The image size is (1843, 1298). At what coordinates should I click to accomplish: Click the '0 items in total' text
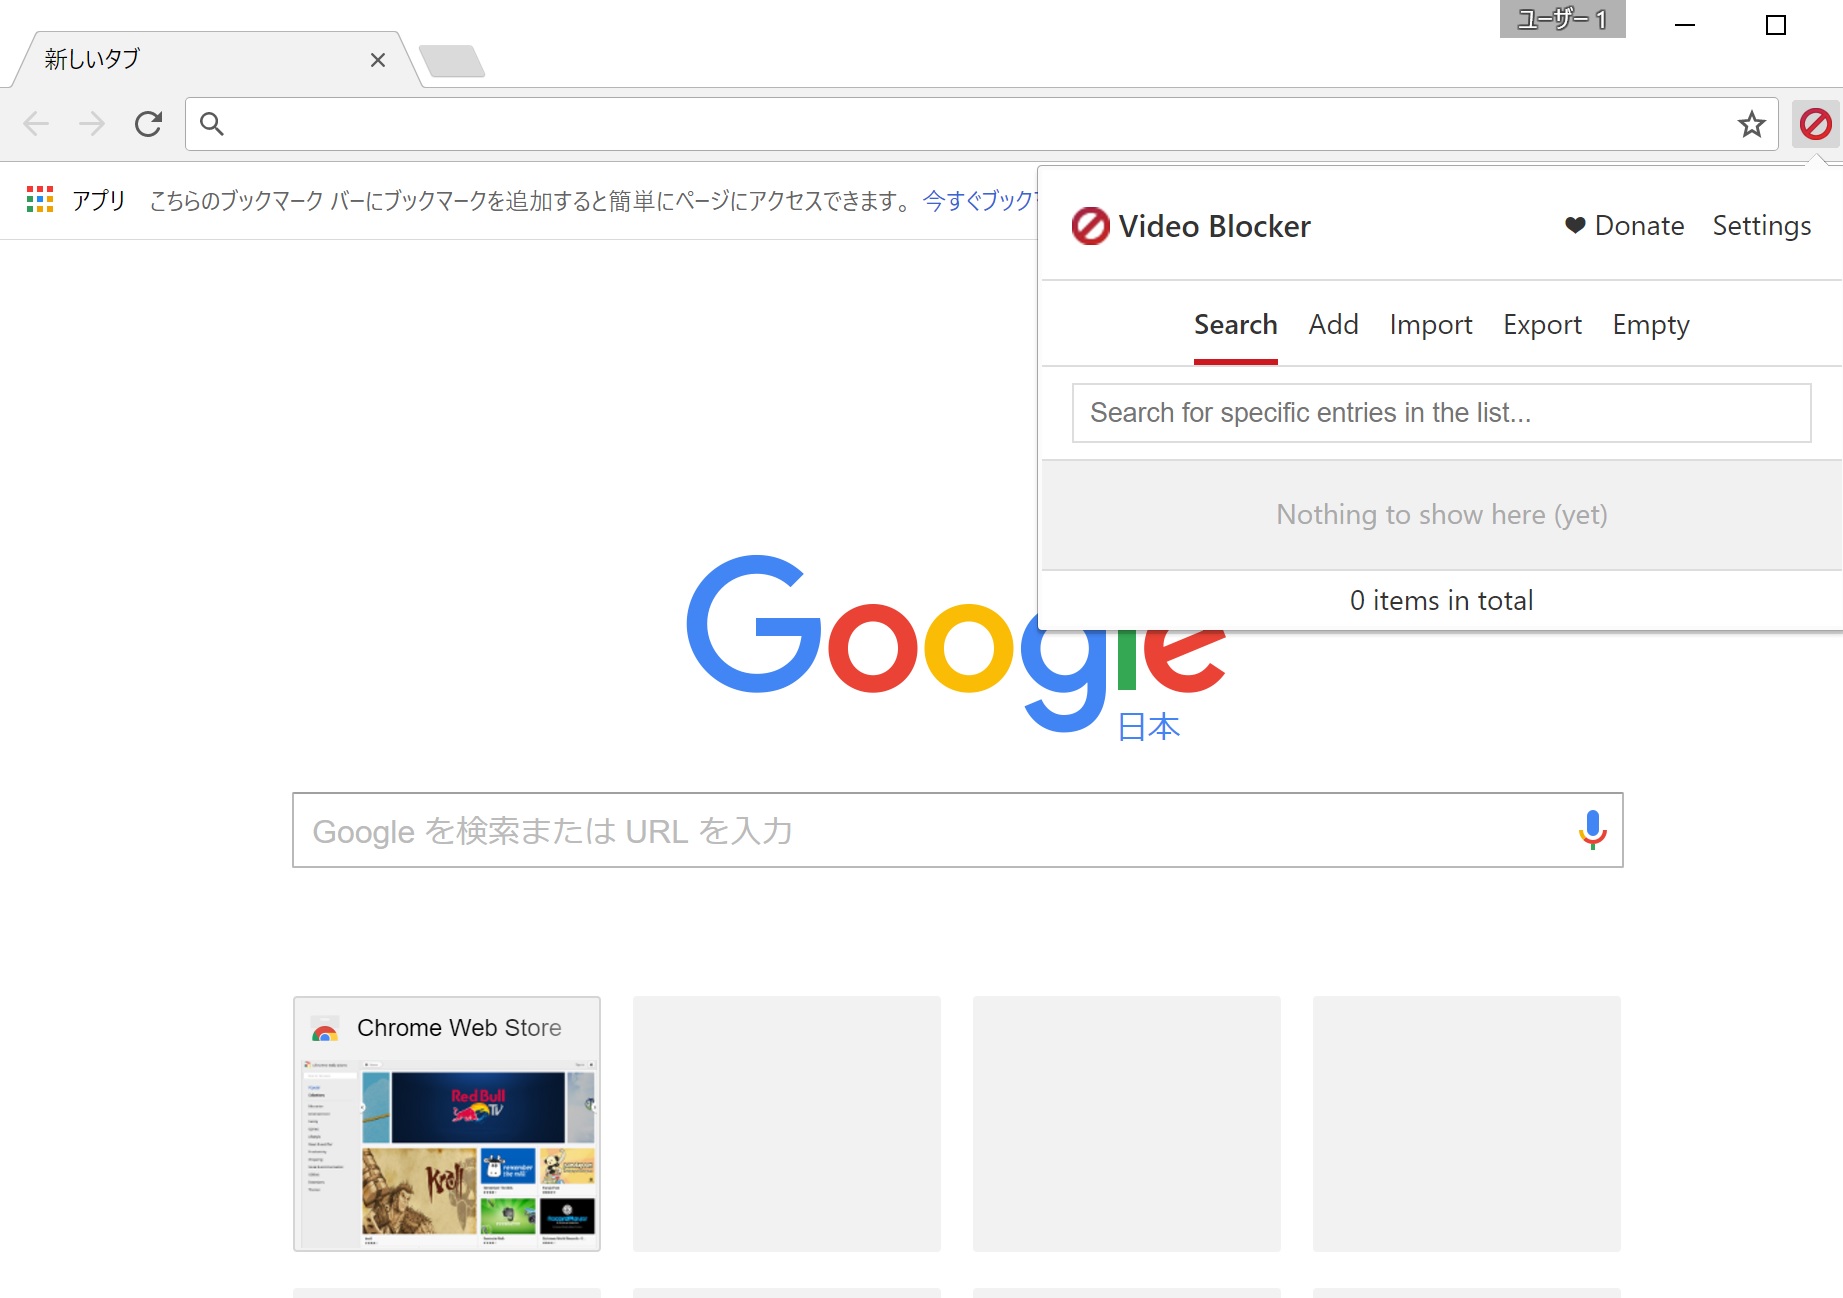[1441, 600]
